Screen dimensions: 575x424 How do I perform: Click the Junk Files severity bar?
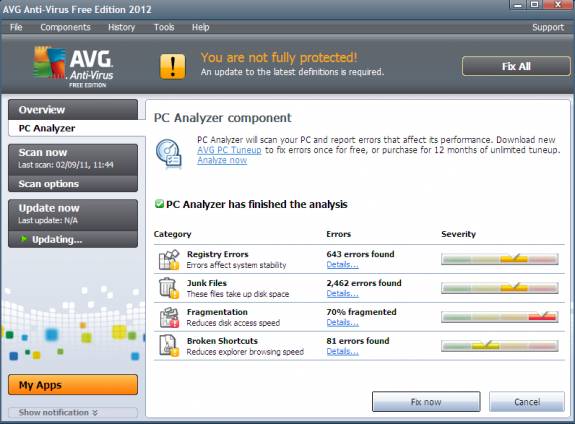[500, 288]
